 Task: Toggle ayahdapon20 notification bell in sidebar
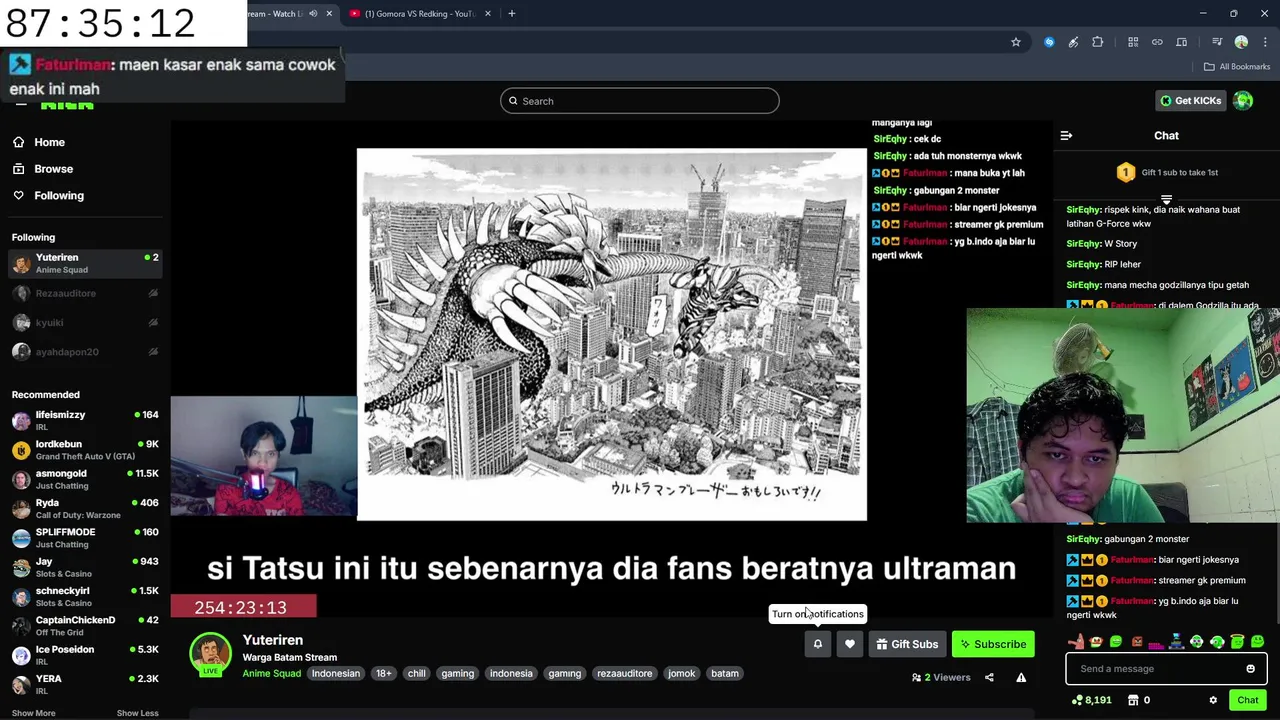153,351
